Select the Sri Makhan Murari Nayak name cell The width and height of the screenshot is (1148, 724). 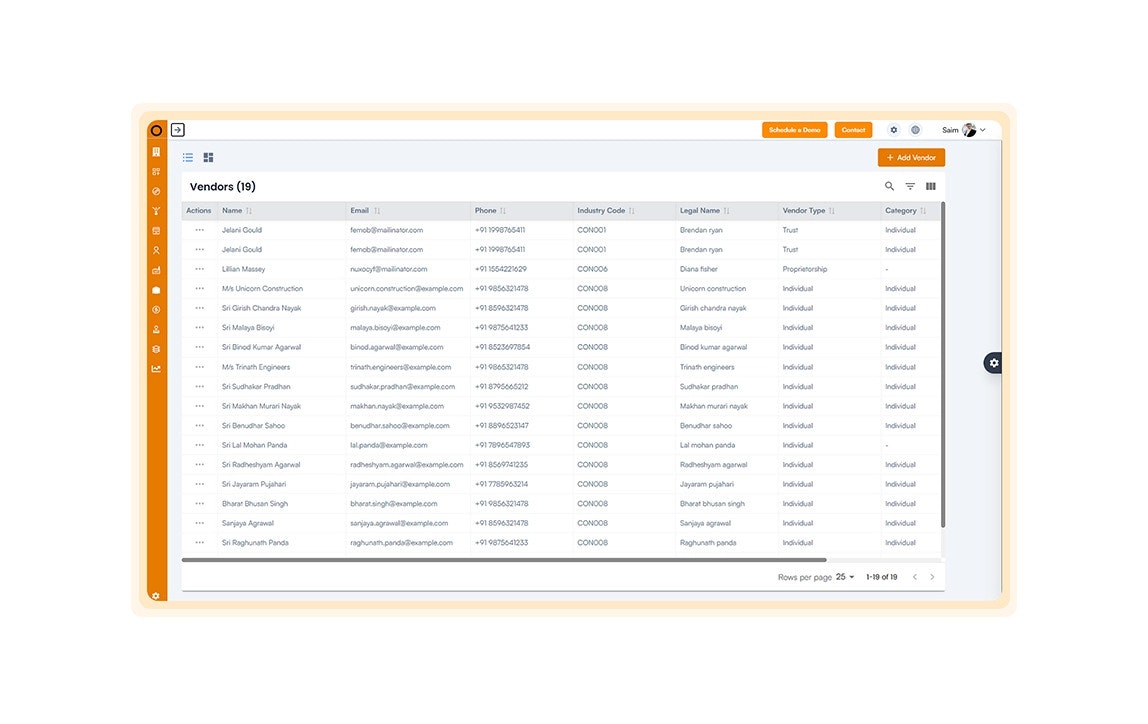click(261, 406)
